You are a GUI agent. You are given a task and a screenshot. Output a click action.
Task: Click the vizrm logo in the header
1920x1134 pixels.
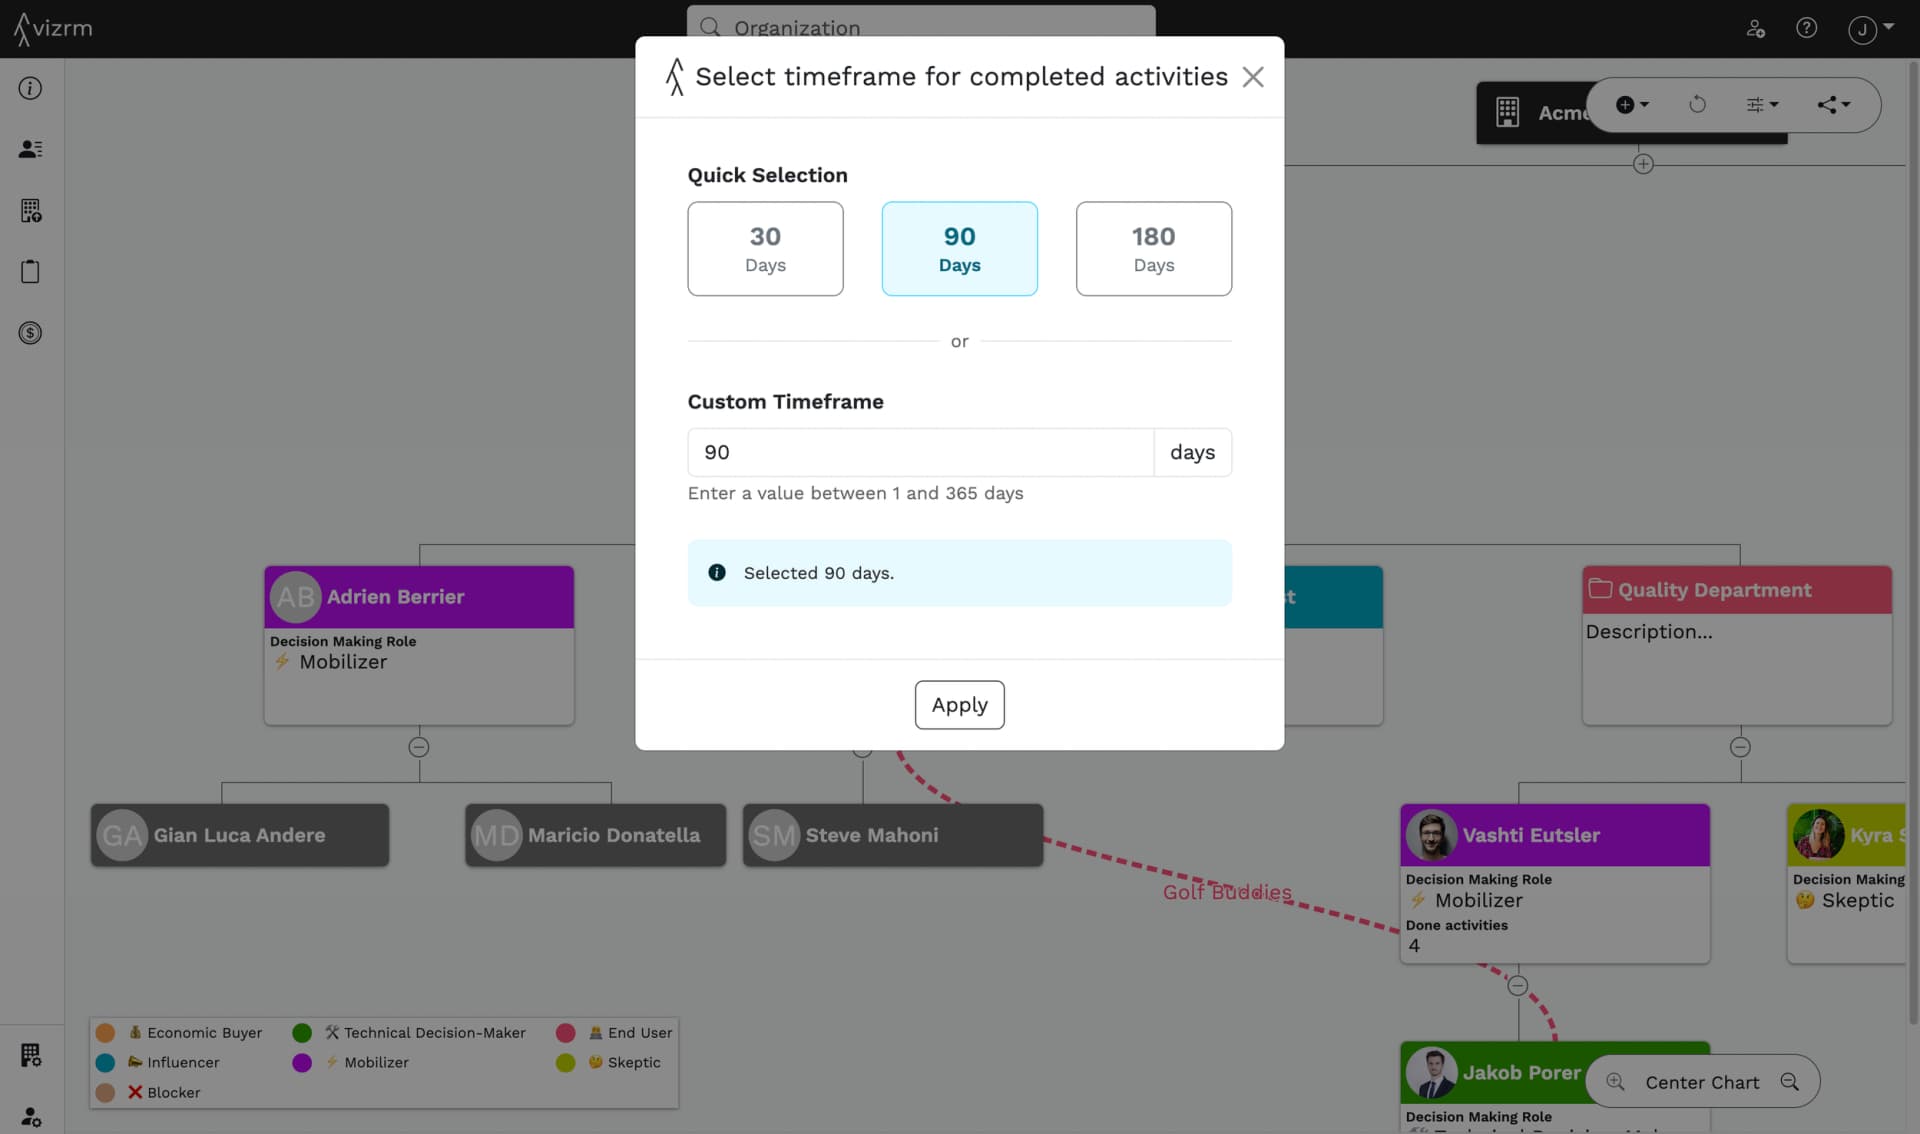[x=54, y=29]
